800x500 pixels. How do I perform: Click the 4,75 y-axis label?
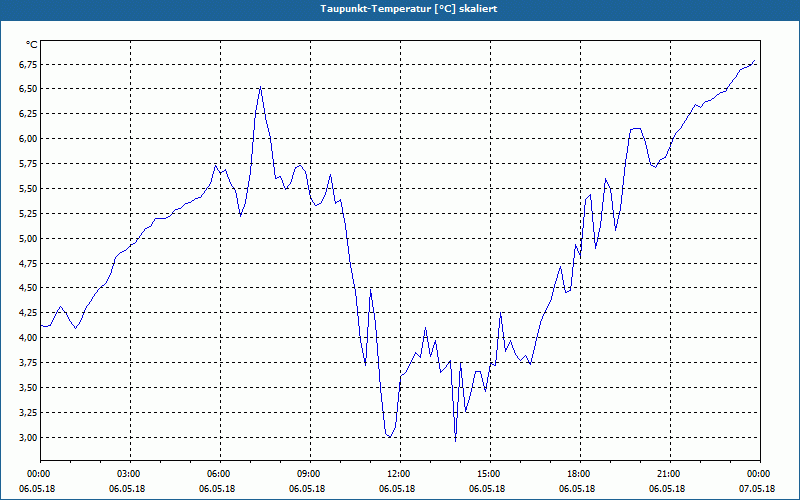click(x=28, y=263)
